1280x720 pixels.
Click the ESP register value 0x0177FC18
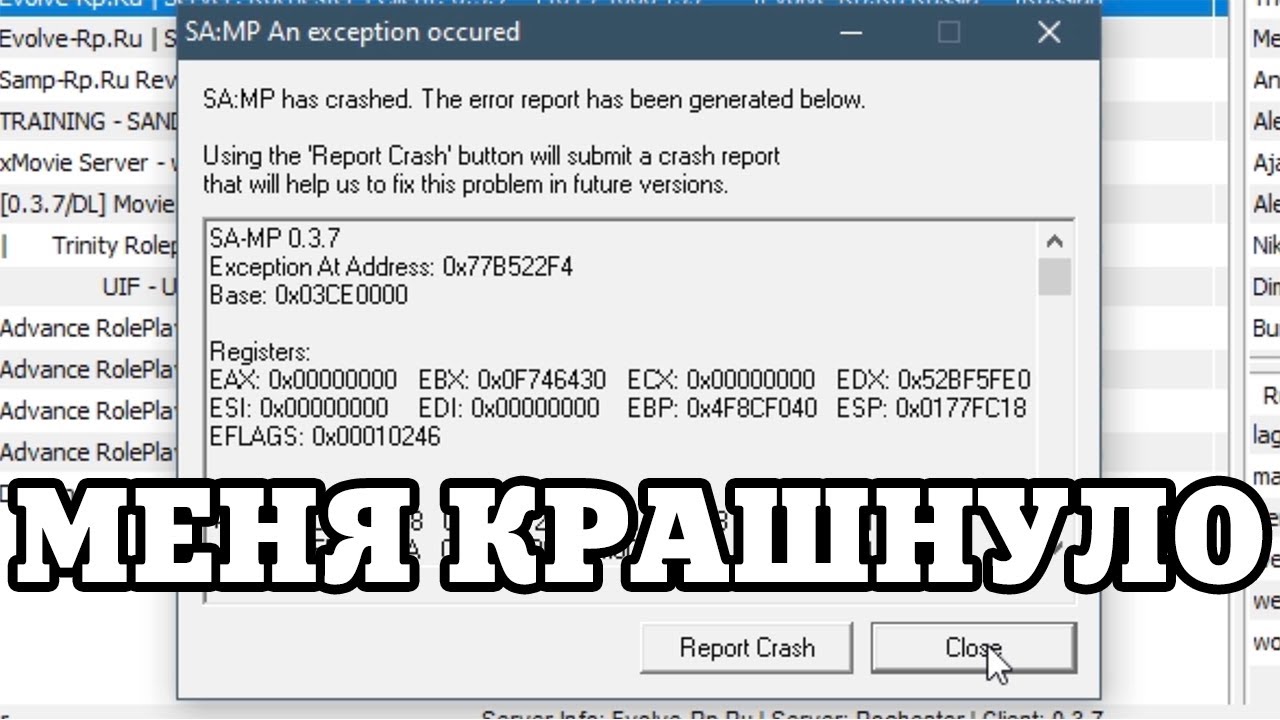pyautogui.click(x=961, y=408)
